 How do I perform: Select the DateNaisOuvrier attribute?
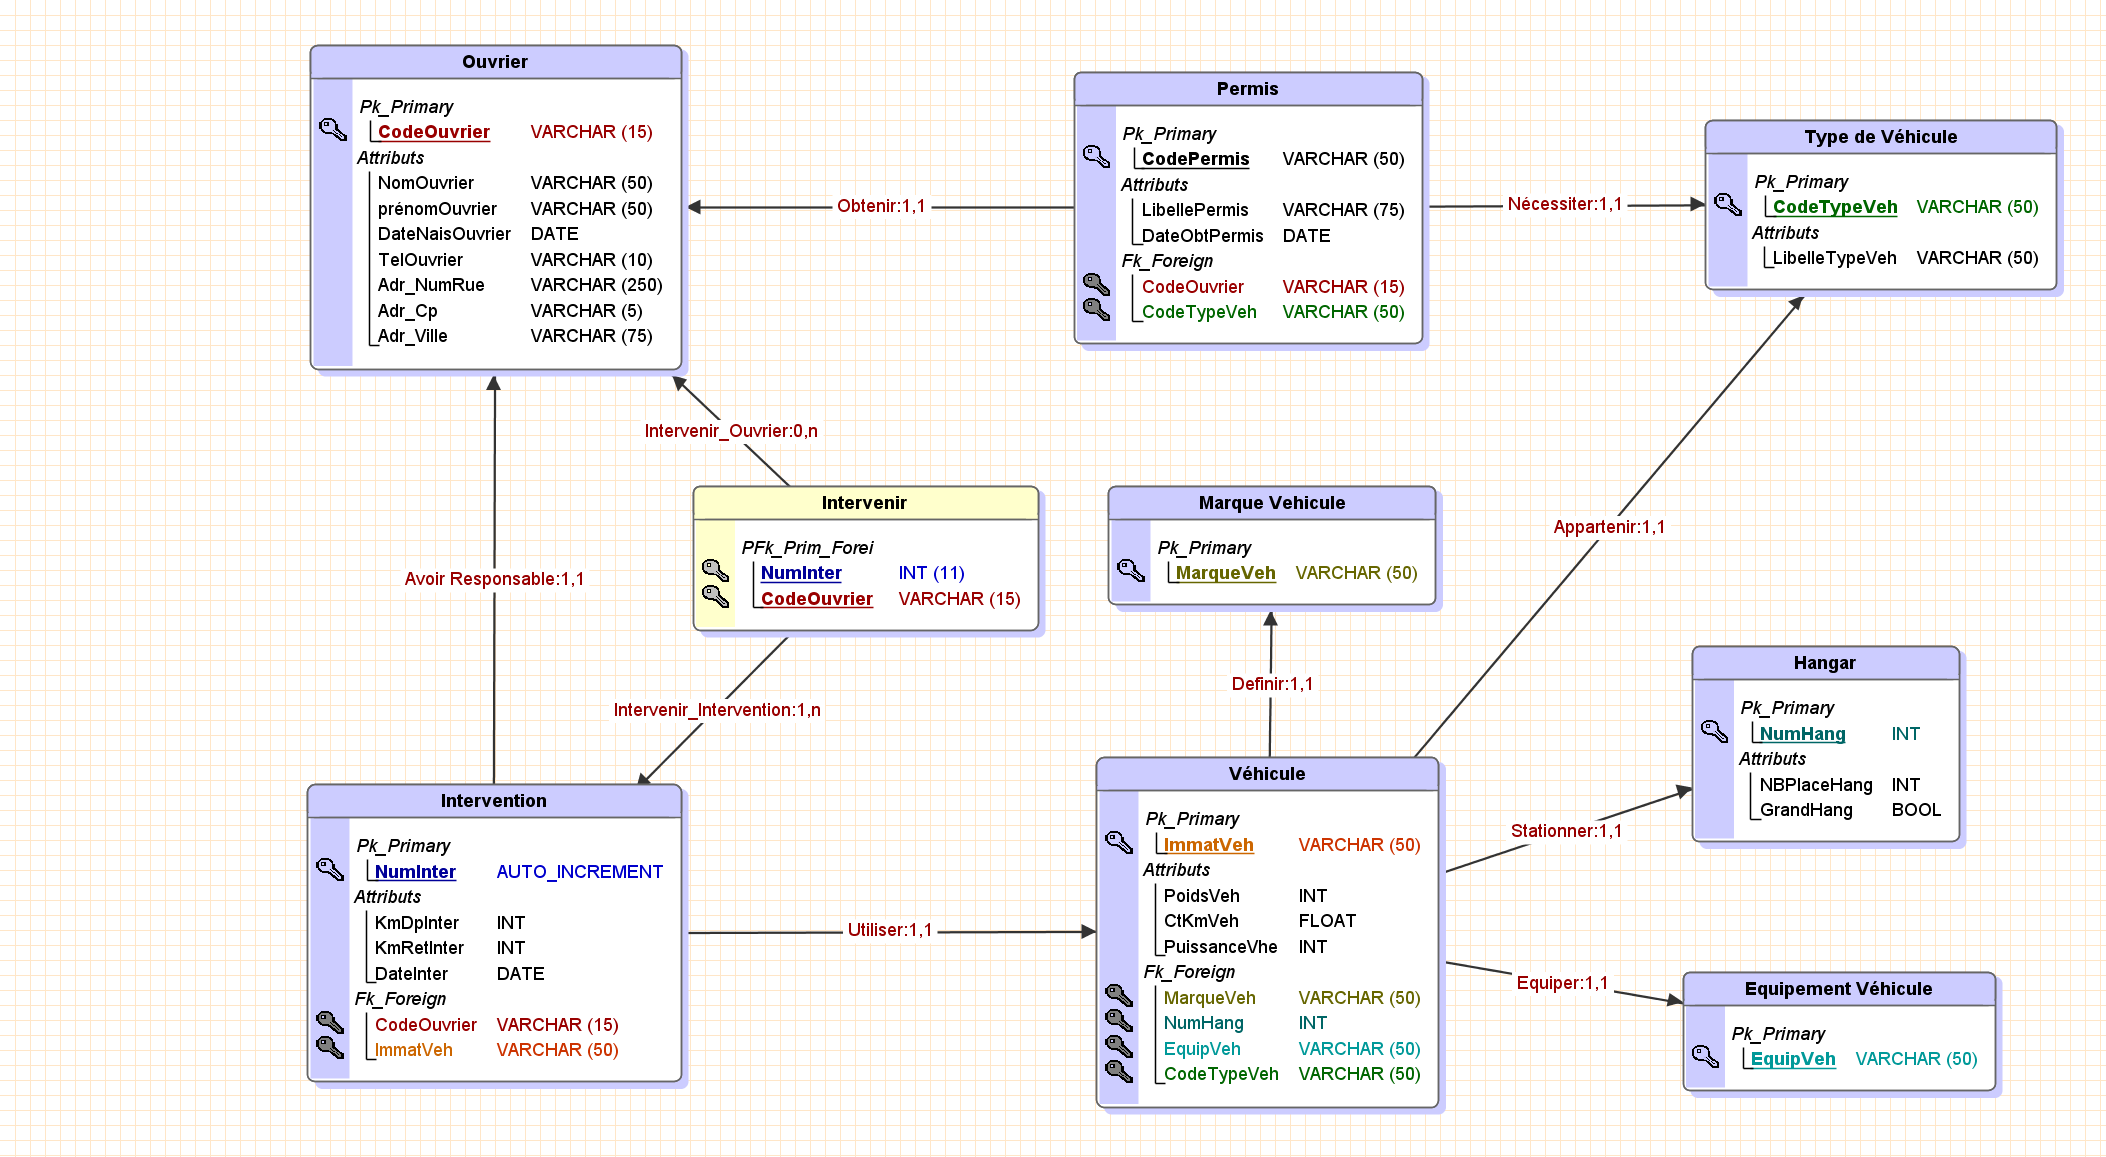444,234
